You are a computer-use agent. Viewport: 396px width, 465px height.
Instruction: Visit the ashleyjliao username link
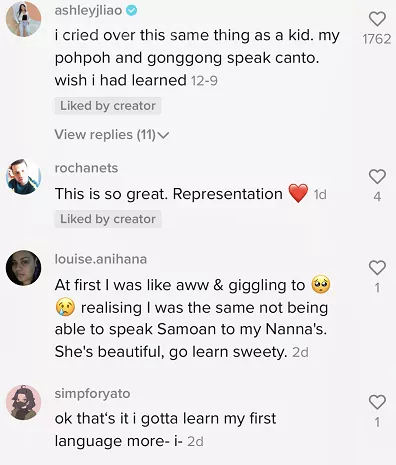88,10
